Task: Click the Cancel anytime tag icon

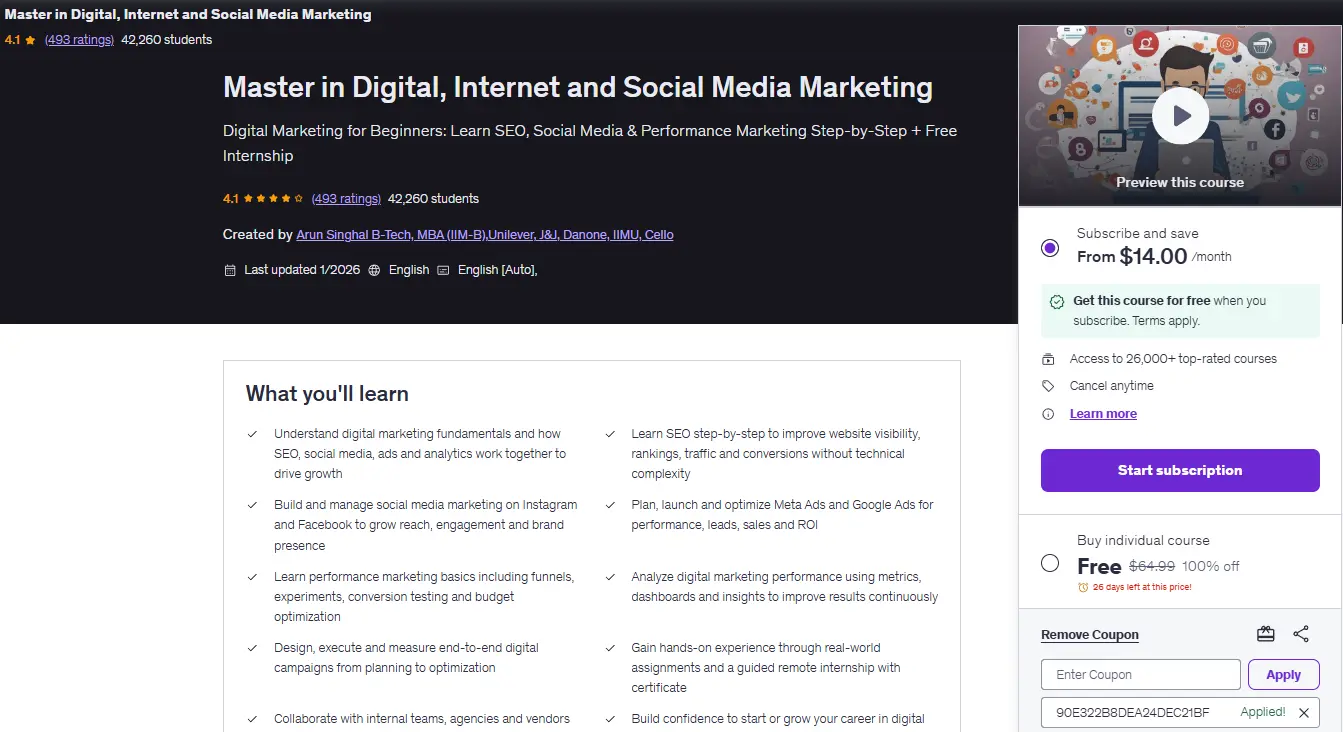Action: click(1048, 386)
